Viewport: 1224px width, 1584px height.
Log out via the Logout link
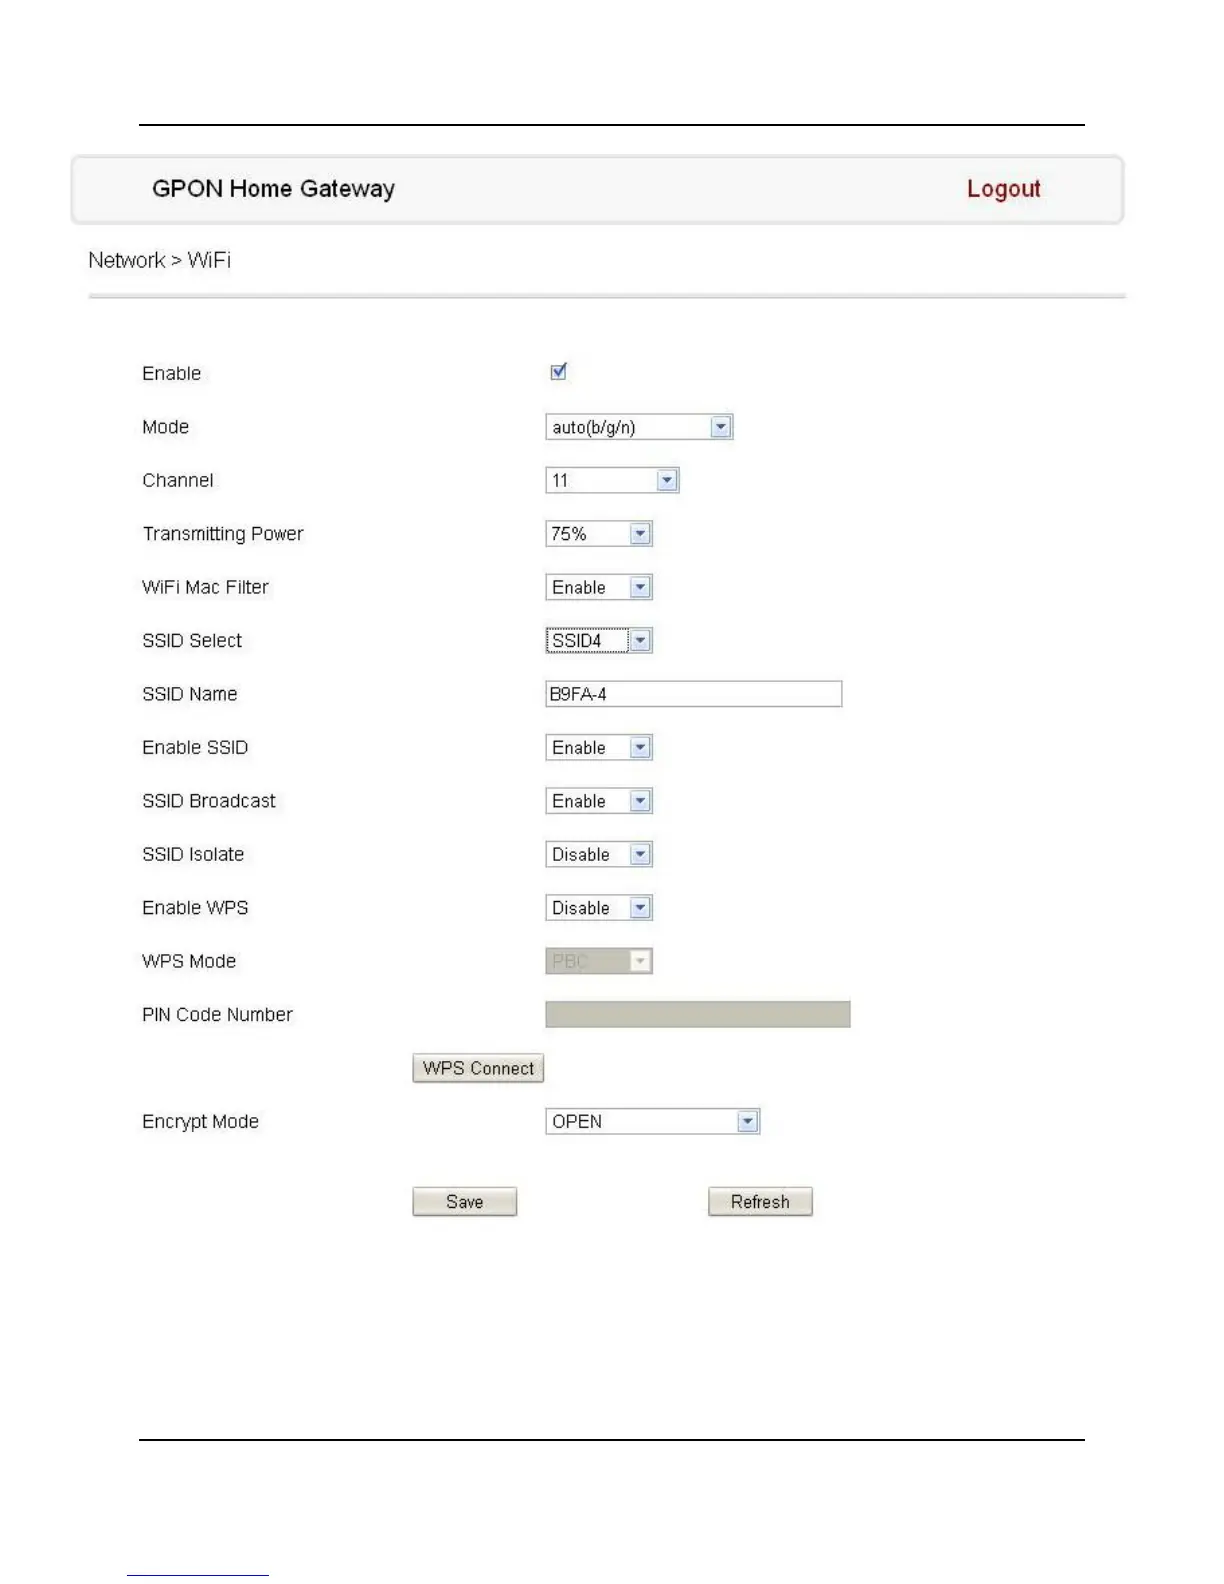pyautogui.click(x=1003, y=189)
